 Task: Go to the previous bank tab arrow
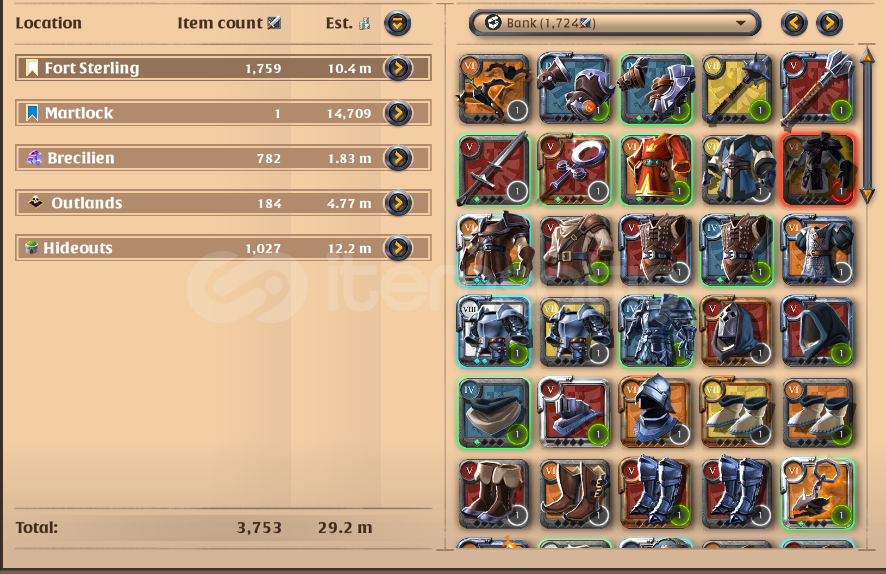[794, 23]
